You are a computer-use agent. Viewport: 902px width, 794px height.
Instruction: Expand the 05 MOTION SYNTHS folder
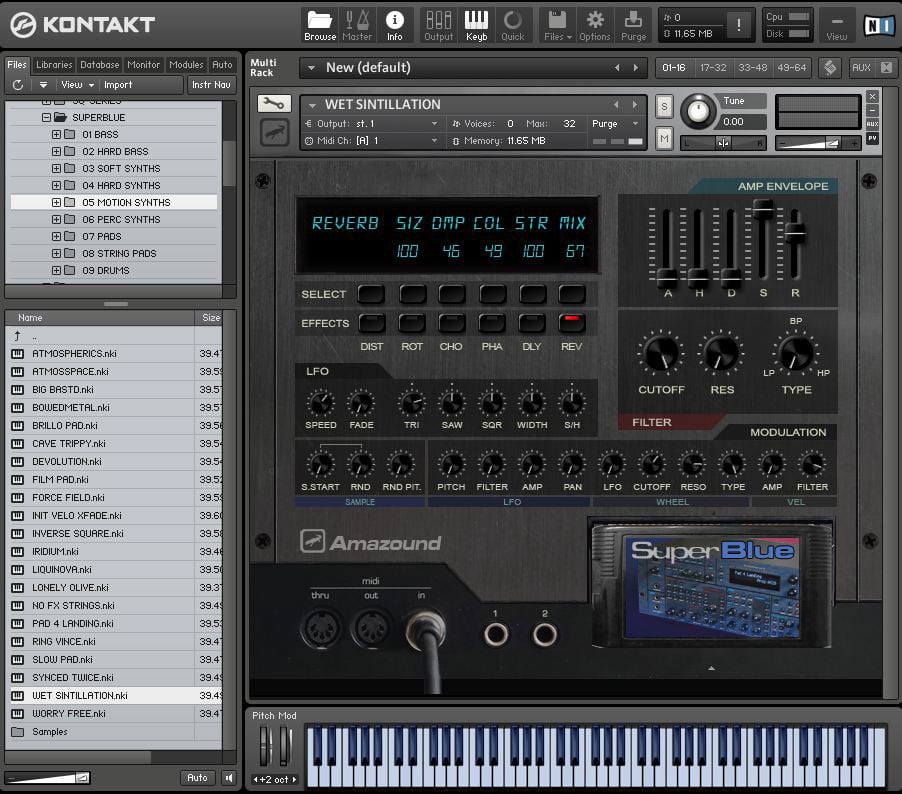56,202
